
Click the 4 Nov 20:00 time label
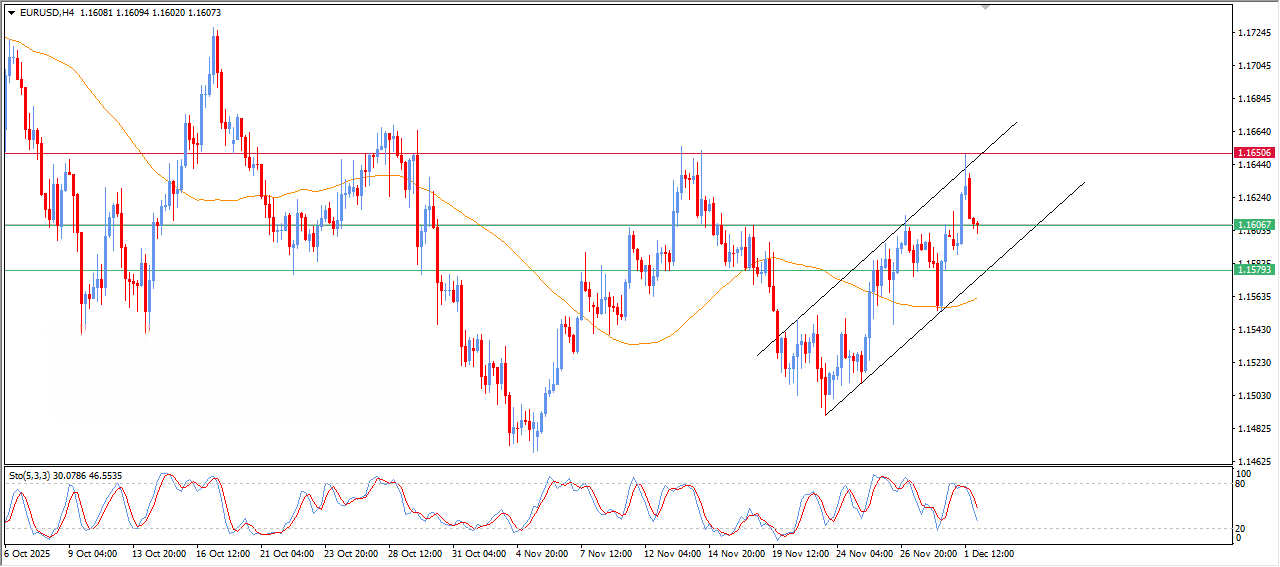pyautogui.click(x=540, y=553)
